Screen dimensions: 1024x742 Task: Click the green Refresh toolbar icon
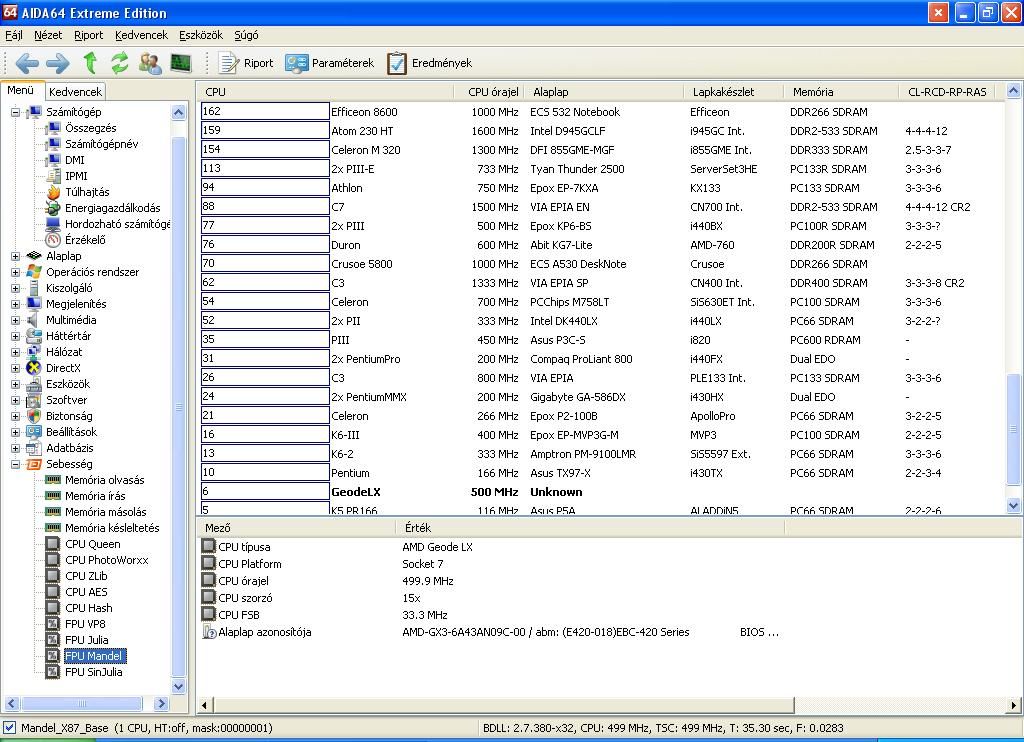pos(120,63)
